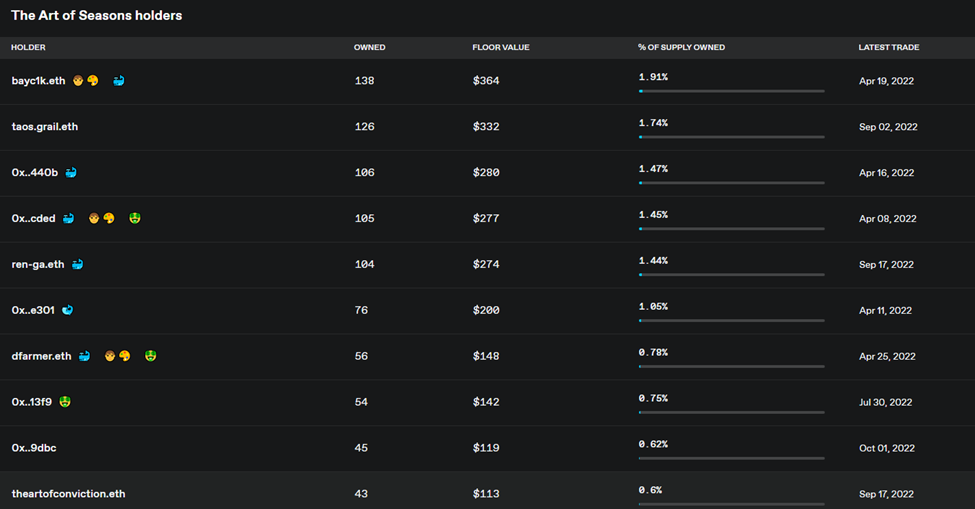Click the whale badge next to ren-ga.eth

[x=77, y=264]
